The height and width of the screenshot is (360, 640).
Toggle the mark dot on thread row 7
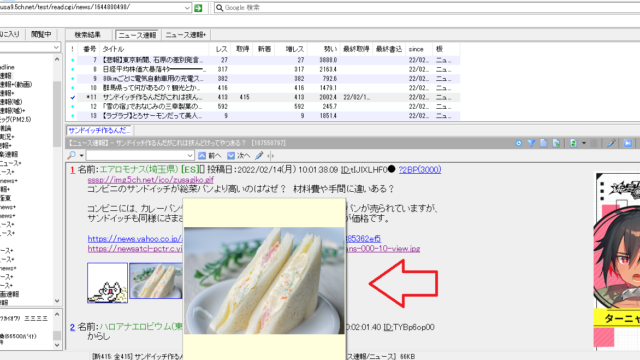[73, 60]
